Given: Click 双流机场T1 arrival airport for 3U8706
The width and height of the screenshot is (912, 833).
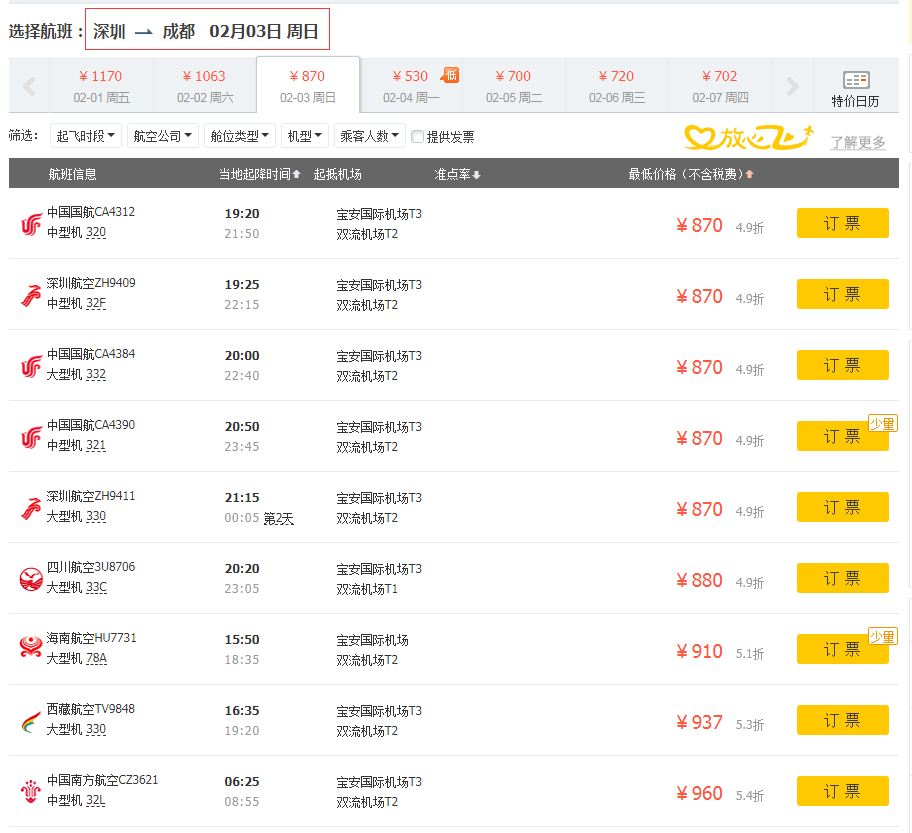Looking at the screenshot, I should point(367,589).
